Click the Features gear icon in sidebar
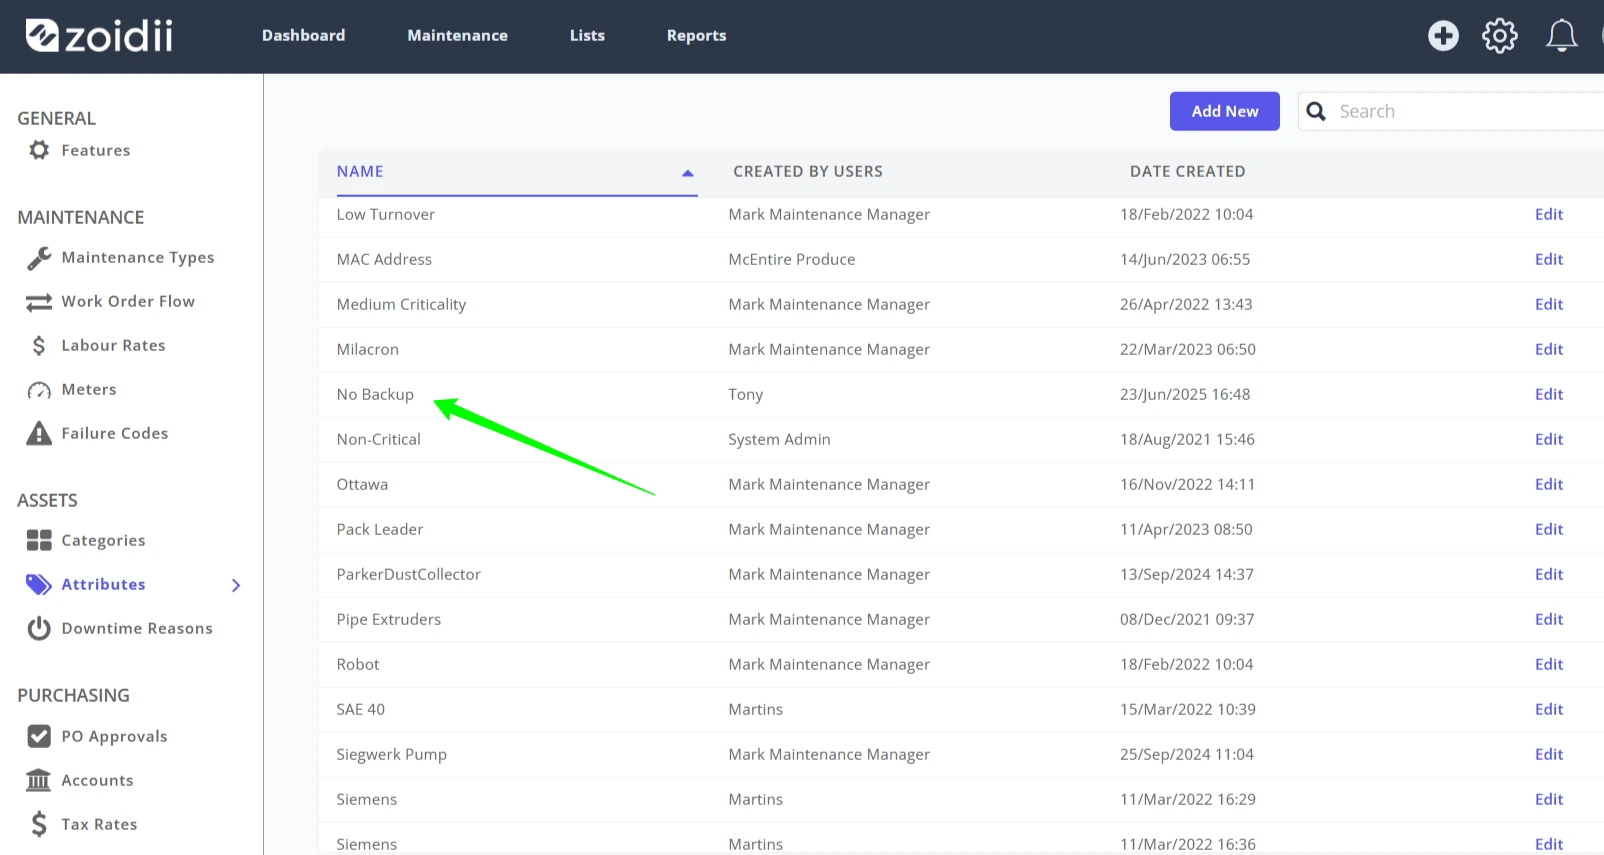1604x855 pixels. [39, 150]
